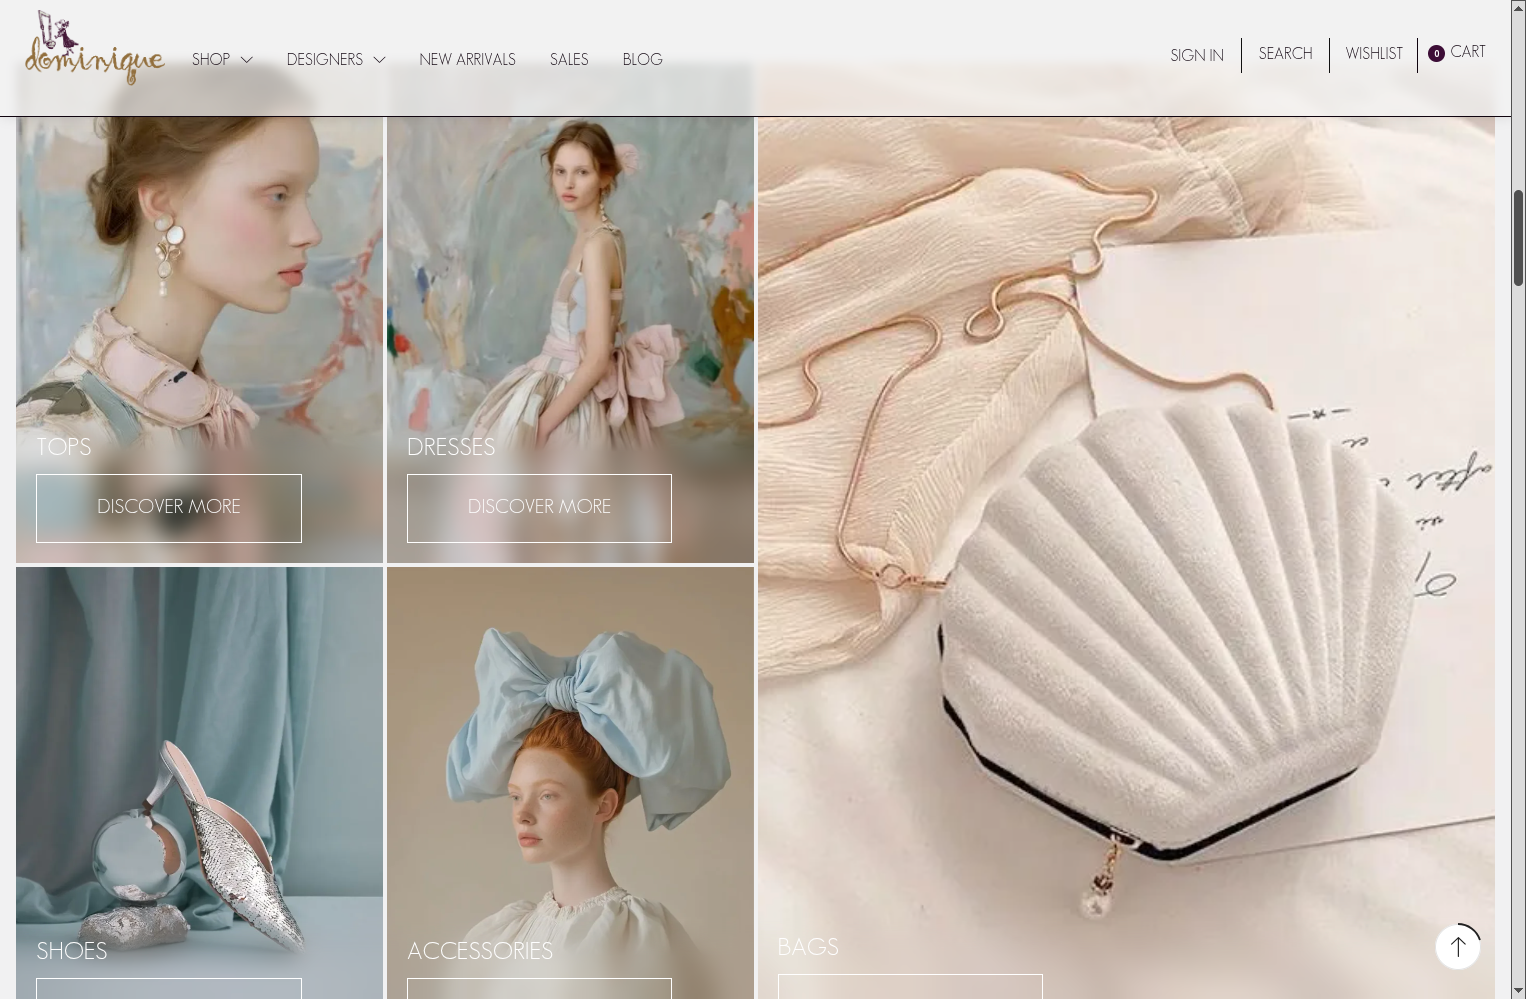Go to NEW ARRIVALS page

[467, 59]
